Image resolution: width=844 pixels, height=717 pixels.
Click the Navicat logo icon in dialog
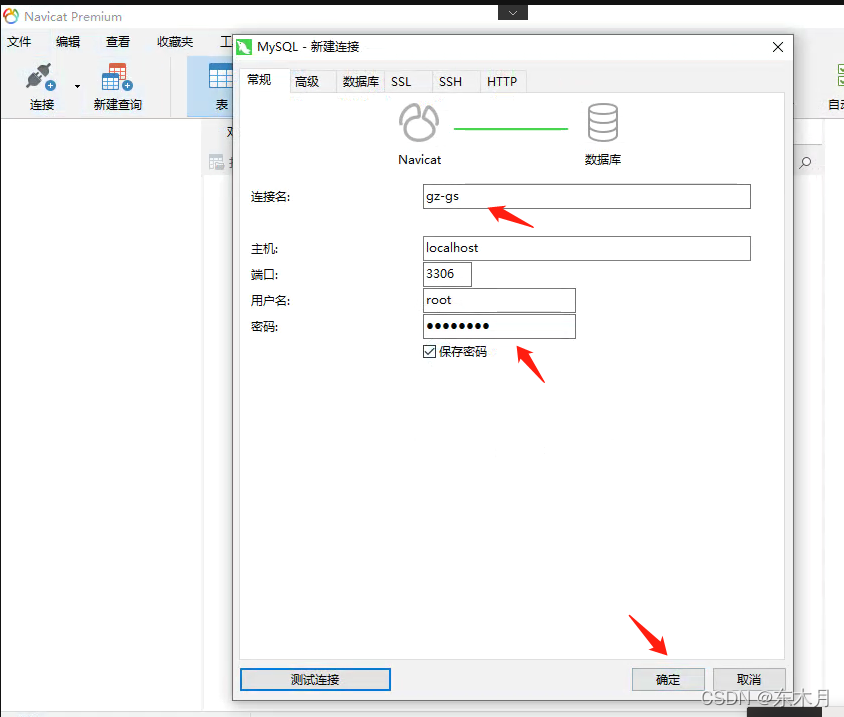419,123
